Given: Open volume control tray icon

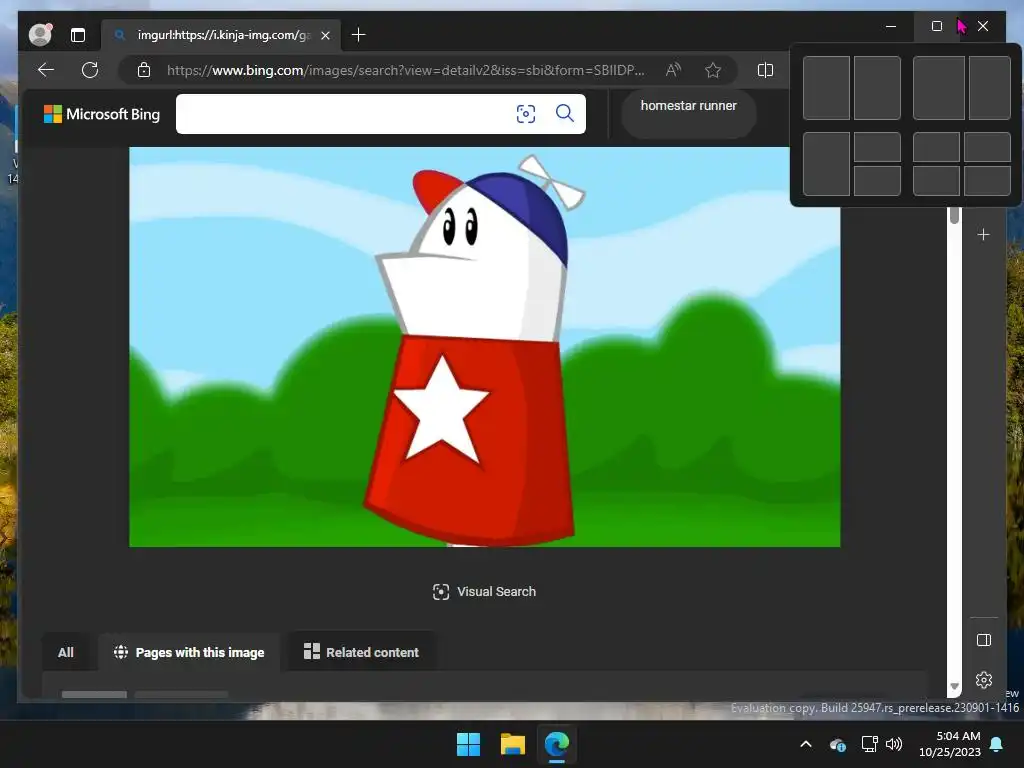Looking at the screenshot, I should pos(894,744).
